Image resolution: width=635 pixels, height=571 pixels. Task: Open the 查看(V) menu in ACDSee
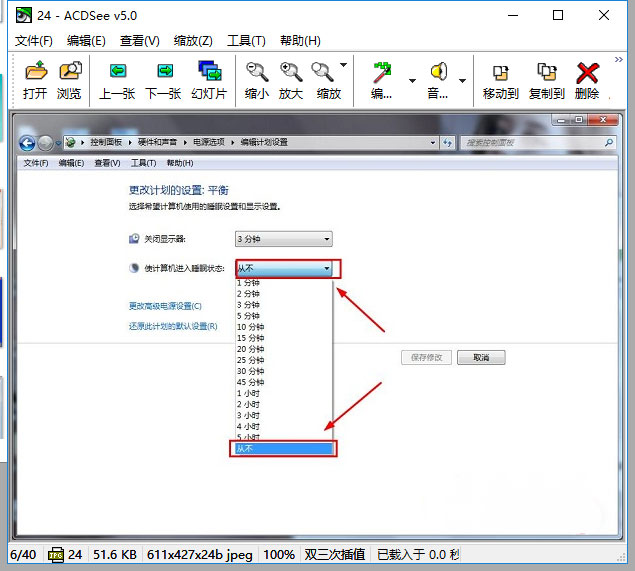(140, 40)
